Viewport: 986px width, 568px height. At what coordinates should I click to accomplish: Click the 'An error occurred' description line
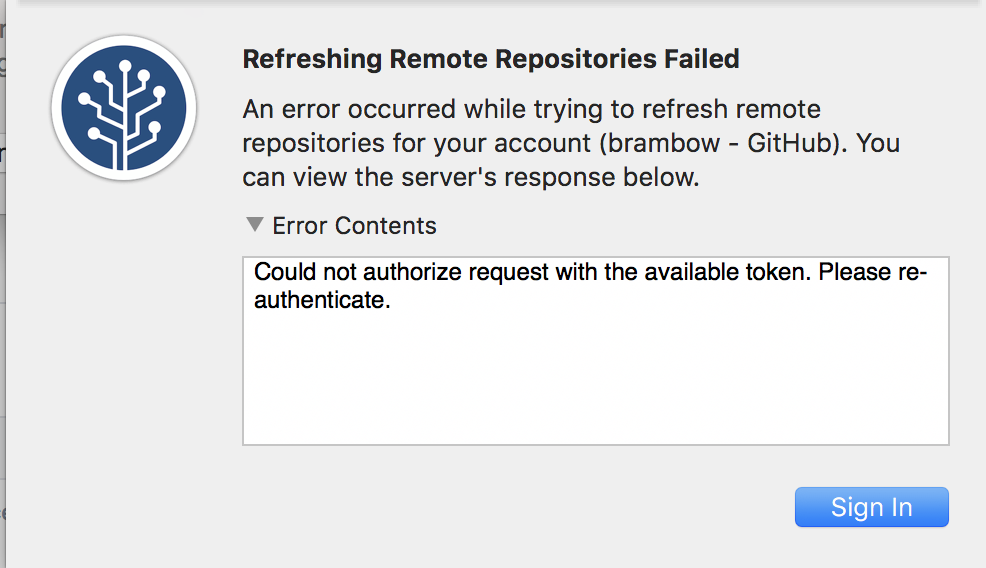[531, 109]
